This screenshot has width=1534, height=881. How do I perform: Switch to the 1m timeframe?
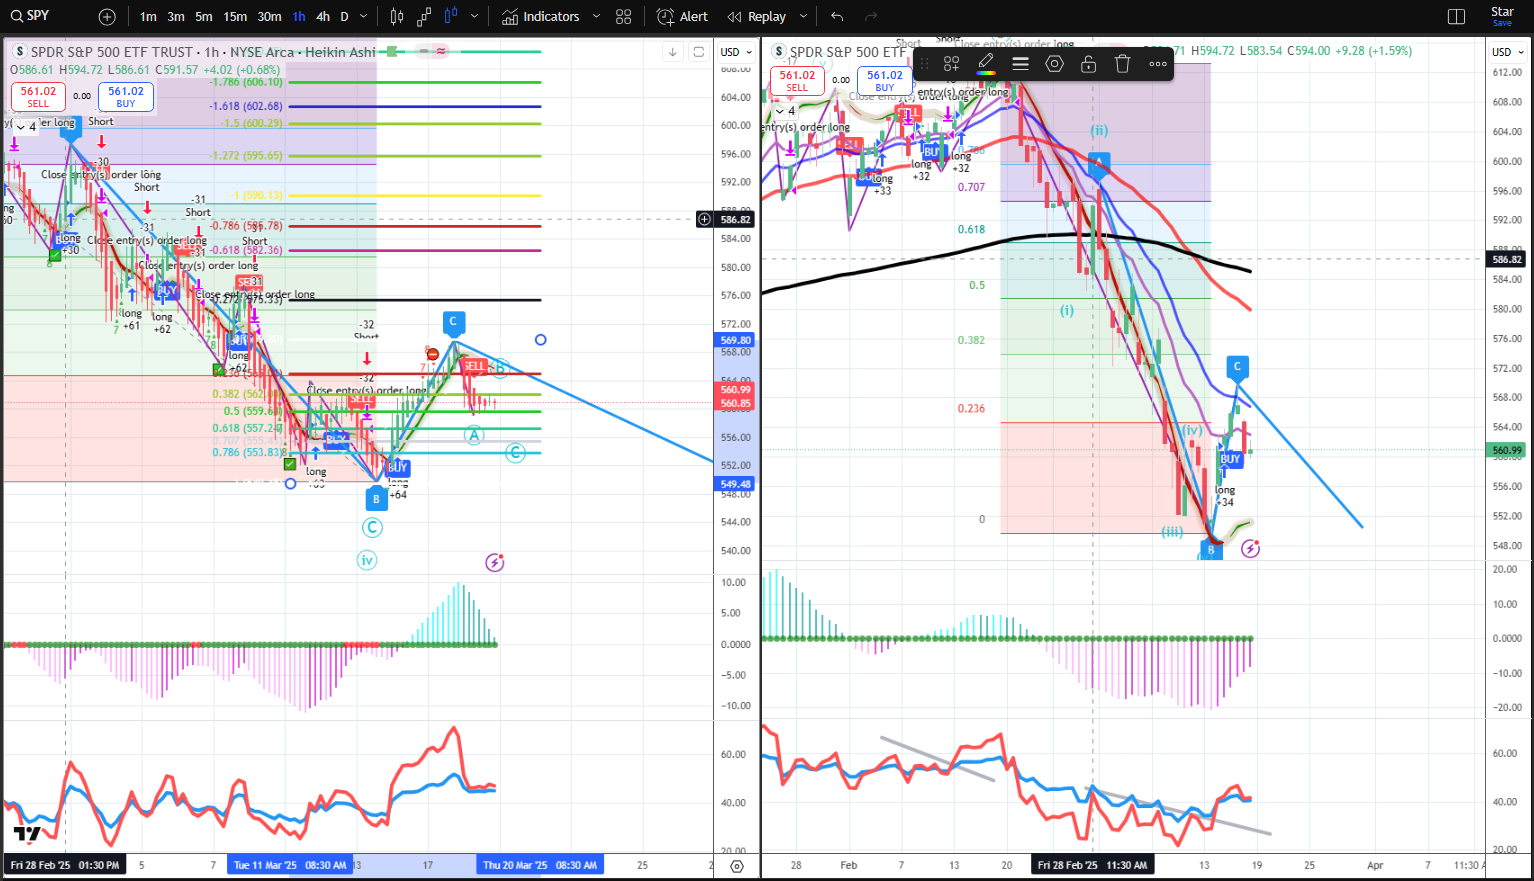148,17
